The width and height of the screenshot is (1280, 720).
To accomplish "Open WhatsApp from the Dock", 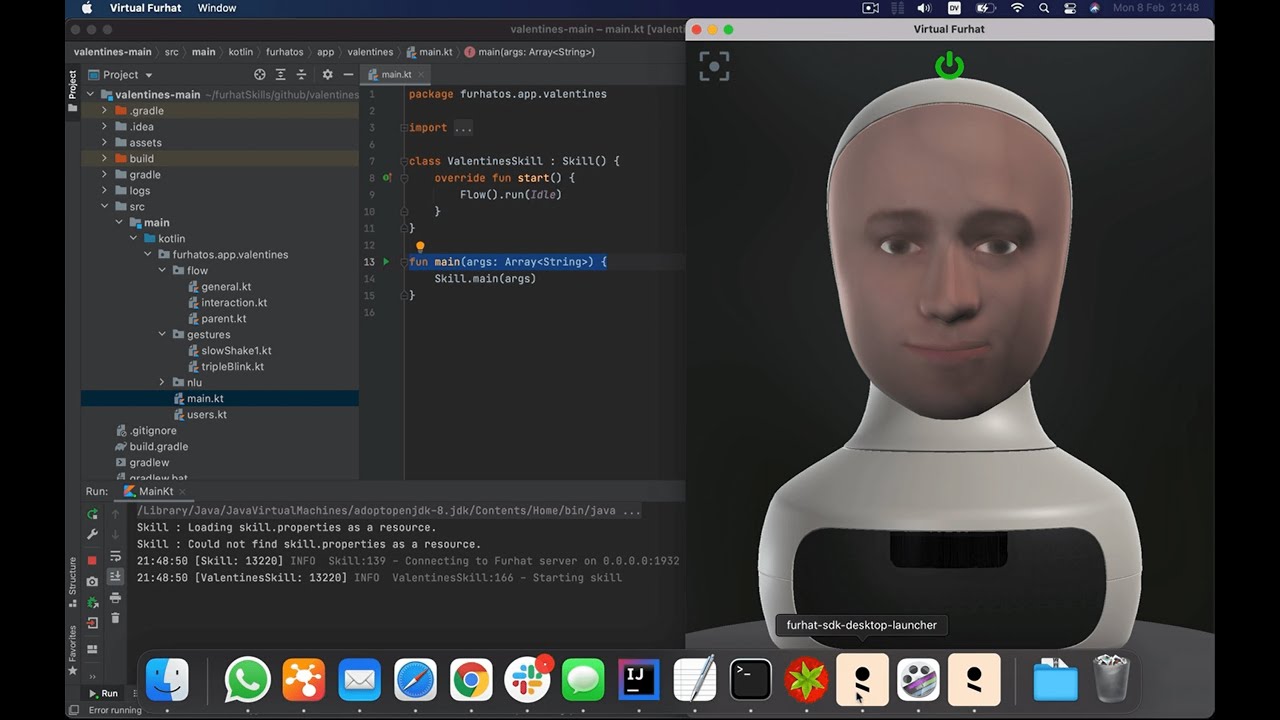I will click(247, 680).
